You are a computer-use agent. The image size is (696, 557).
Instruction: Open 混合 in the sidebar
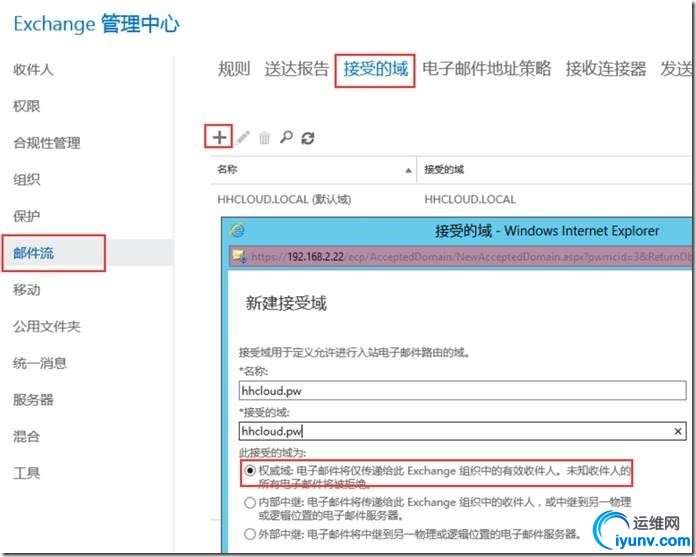click(x=27, y=436)
